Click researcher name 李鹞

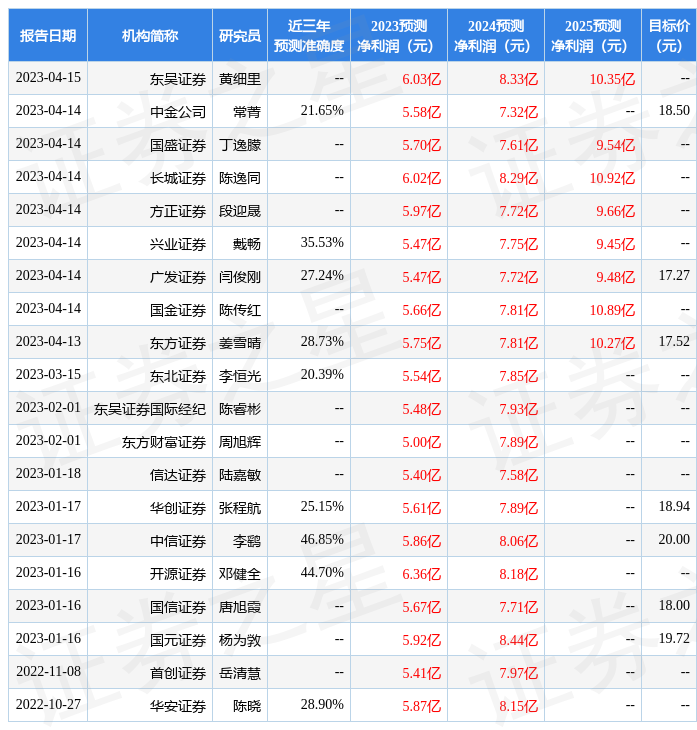tap(247, 541)
